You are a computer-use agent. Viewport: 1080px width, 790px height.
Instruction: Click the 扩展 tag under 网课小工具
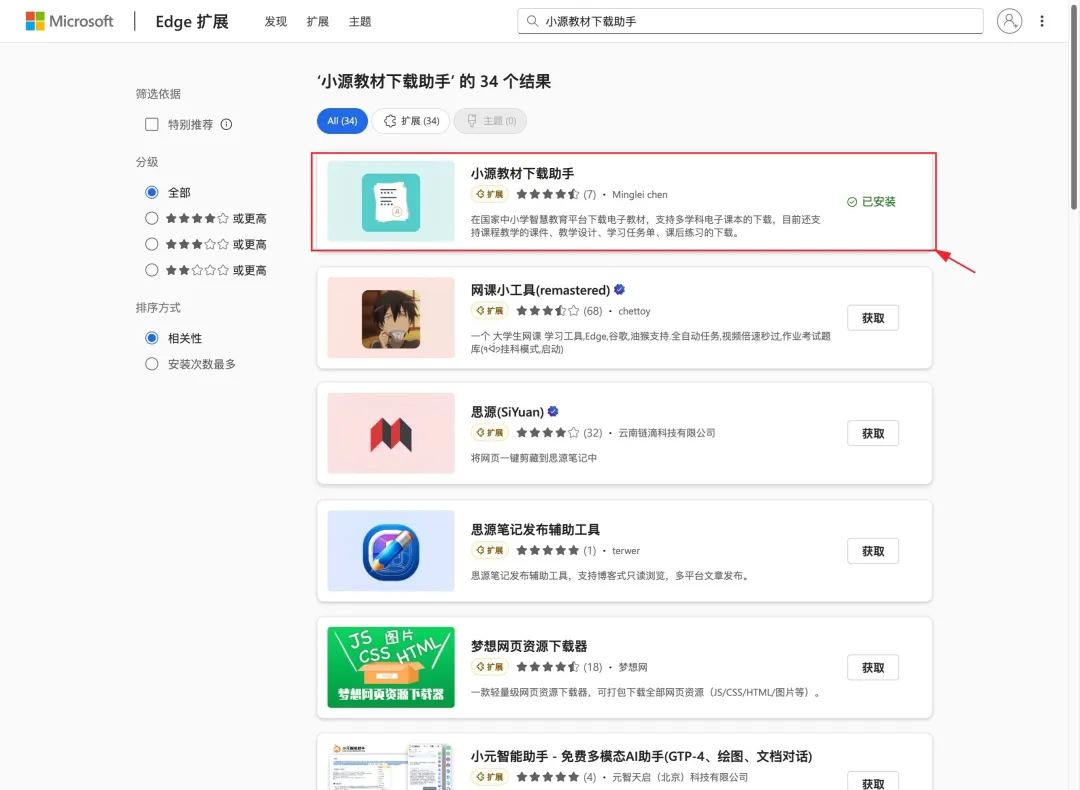coord(490,311)
